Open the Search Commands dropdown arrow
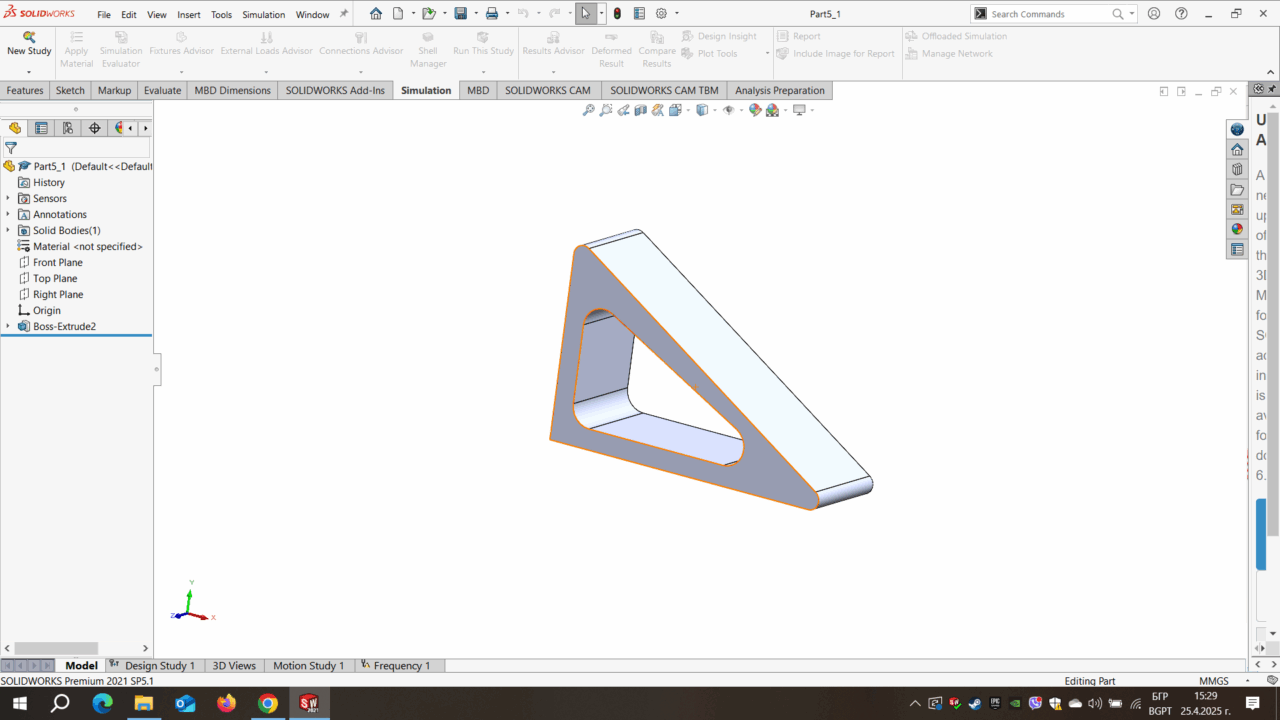Screen dimensions: 1280x720 (x=1132, y=14)
